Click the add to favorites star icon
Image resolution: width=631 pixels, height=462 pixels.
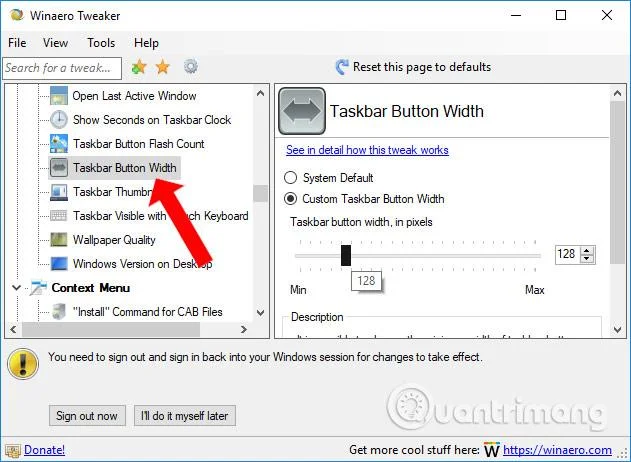click(139, 67)
